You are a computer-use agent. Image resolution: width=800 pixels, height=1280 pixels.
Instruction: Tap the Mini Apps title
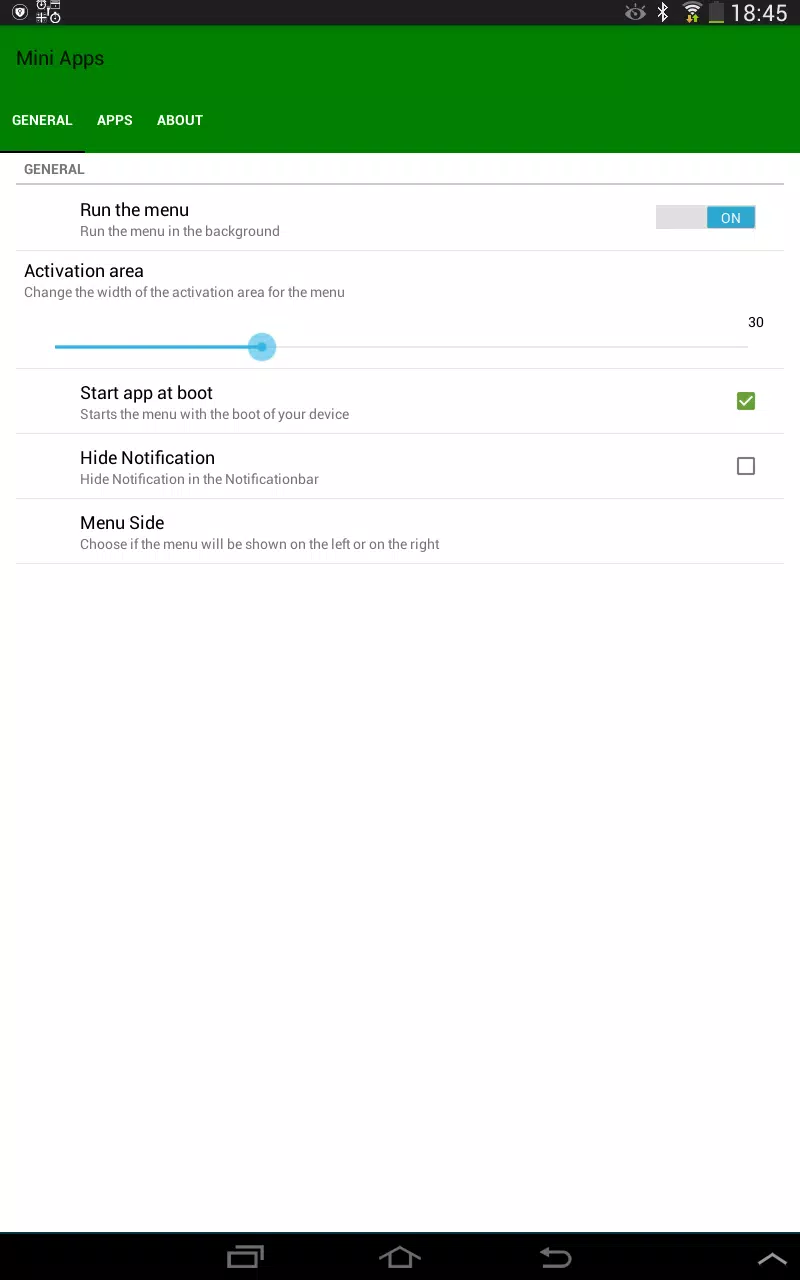click(x=60, y=58)
